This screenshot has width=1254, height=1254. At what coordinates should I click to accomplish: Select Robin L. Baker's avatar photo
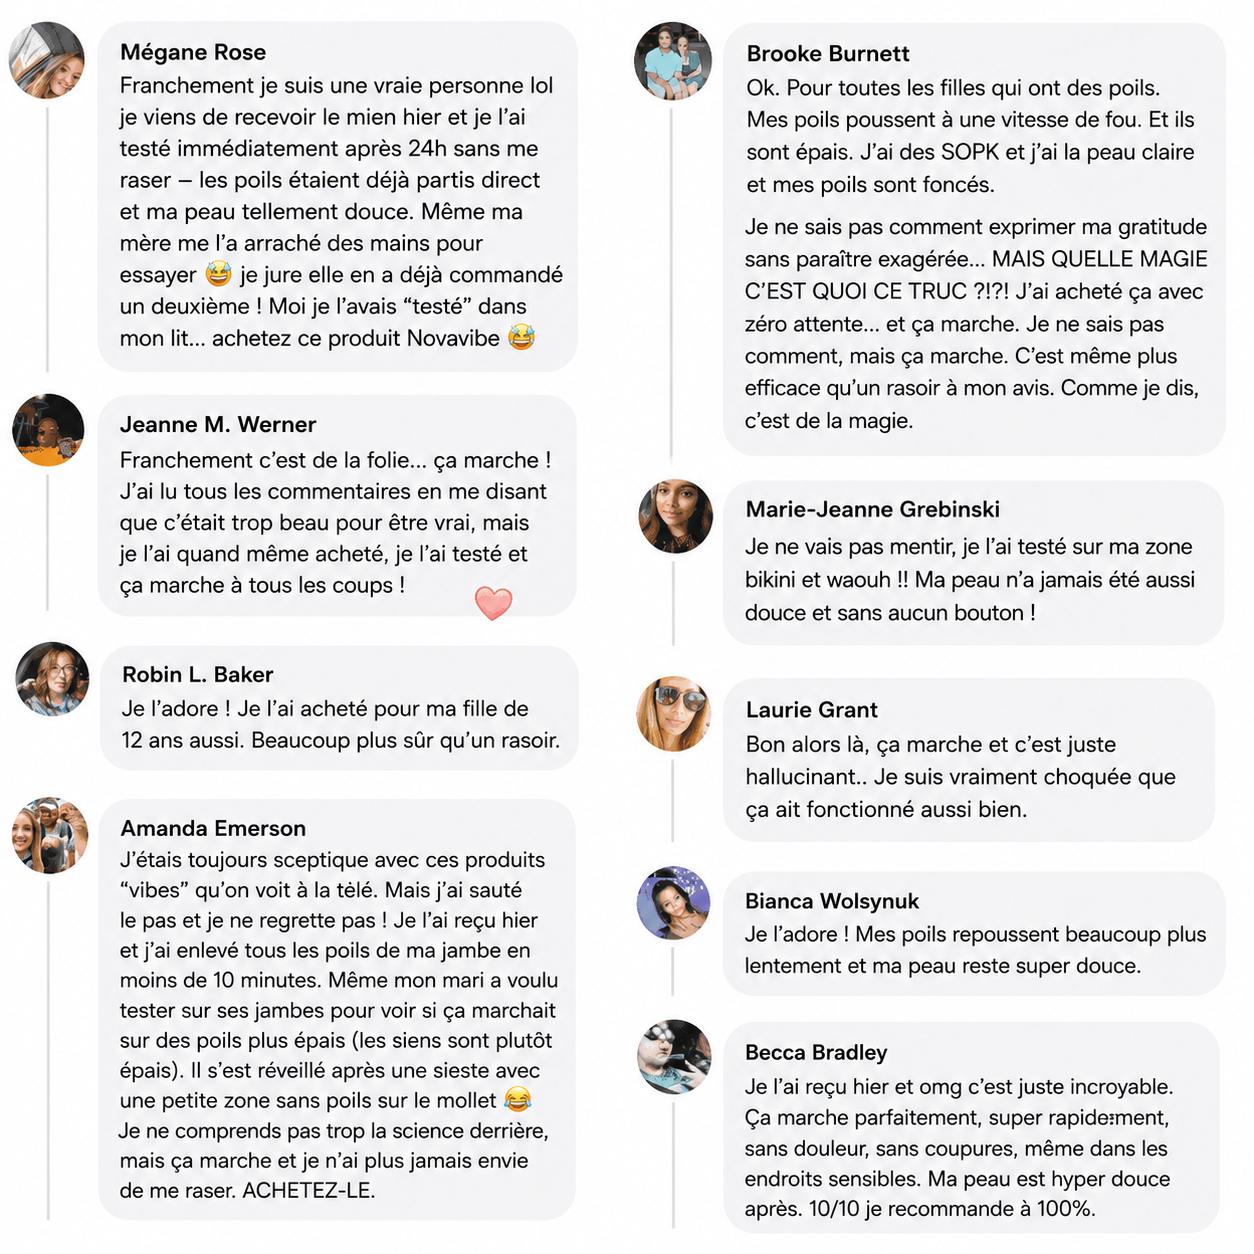52,679
